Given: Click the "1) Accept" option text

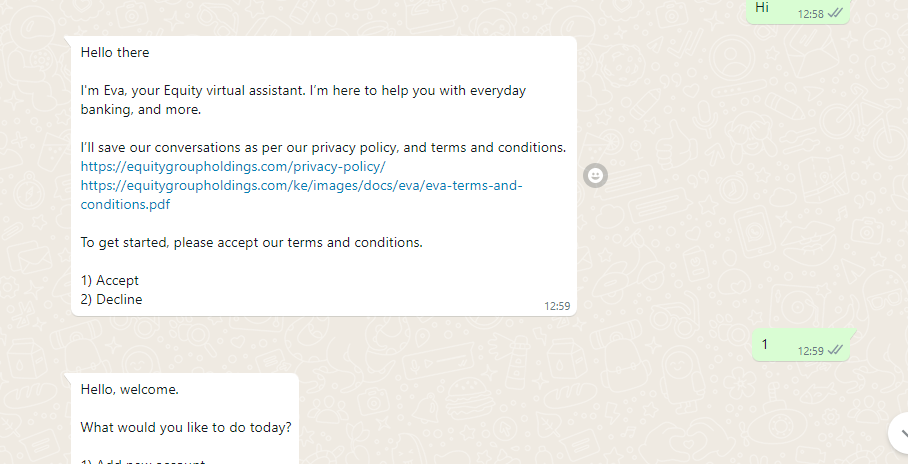Looking at the screenshot, I should [x=109, y=280].
